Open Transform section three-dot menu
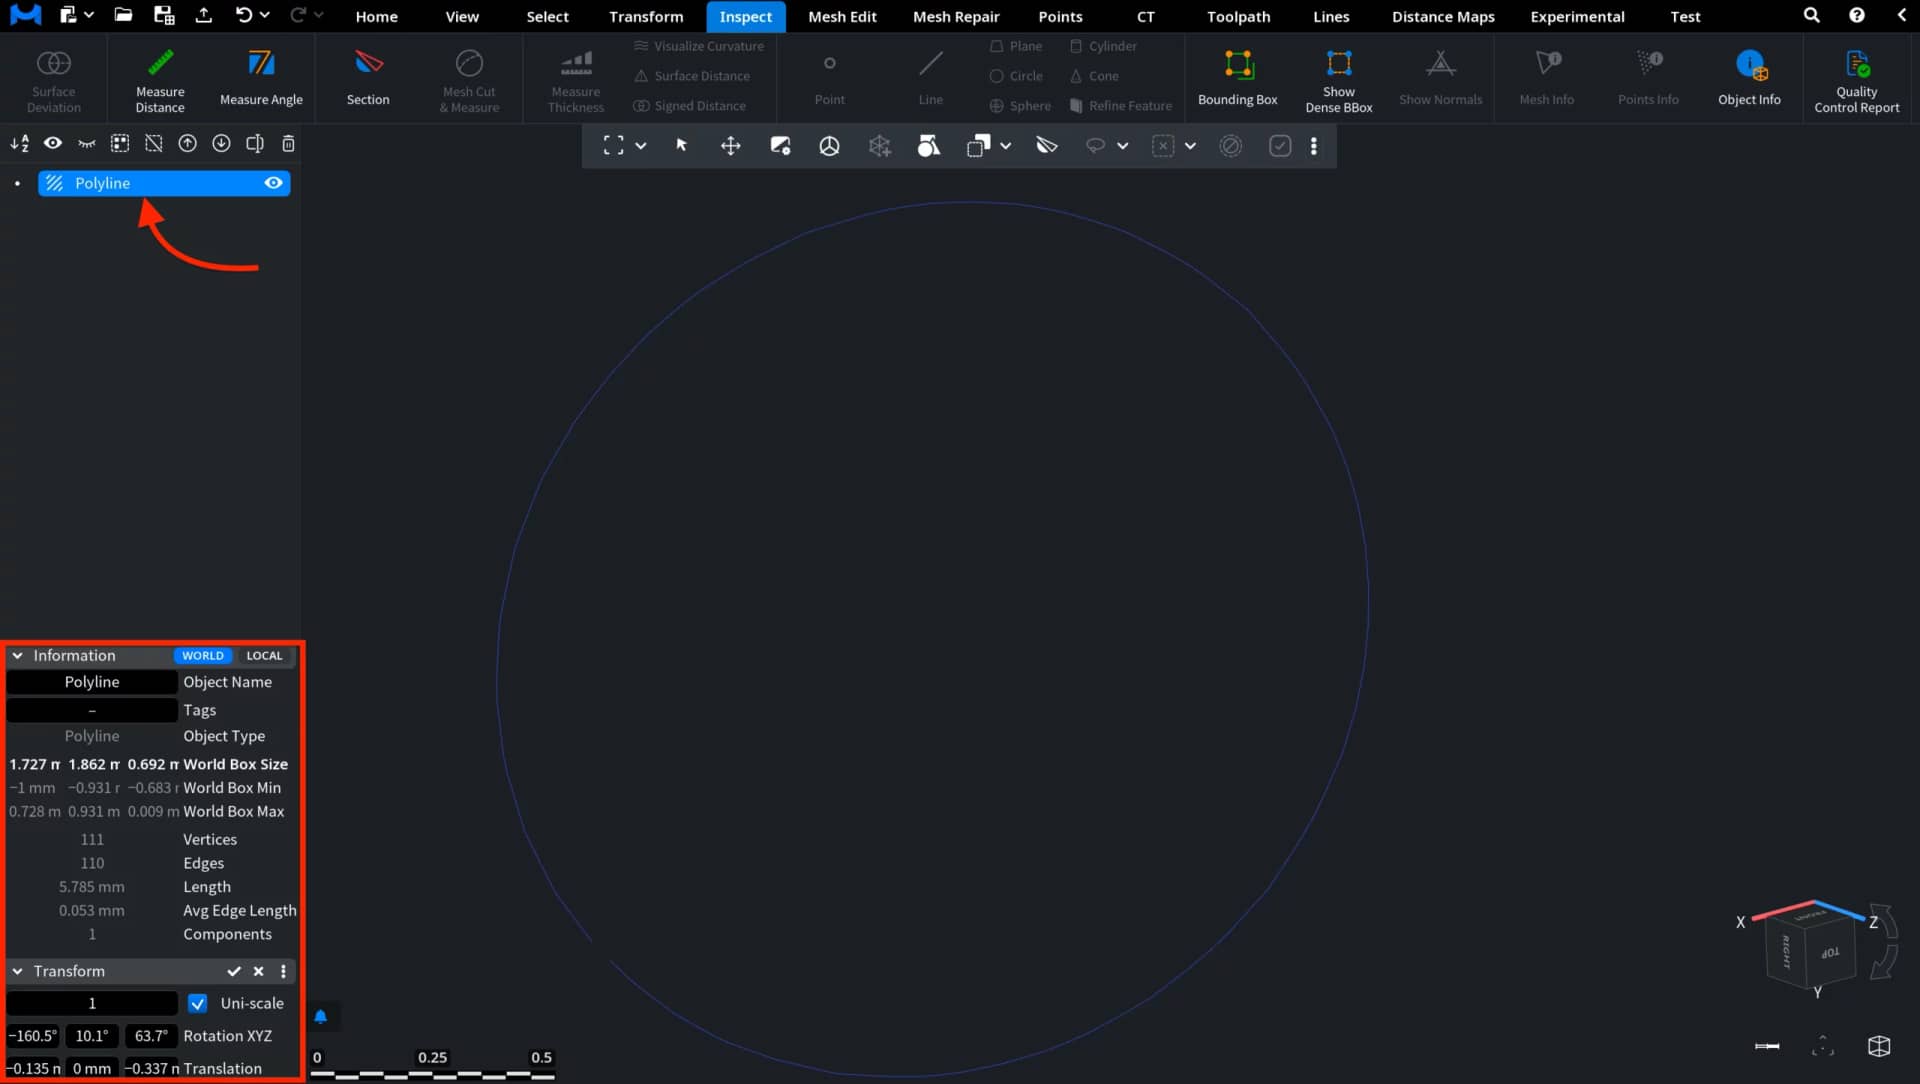Viewport: 1920px width, 1084px height. pos(283,971)
